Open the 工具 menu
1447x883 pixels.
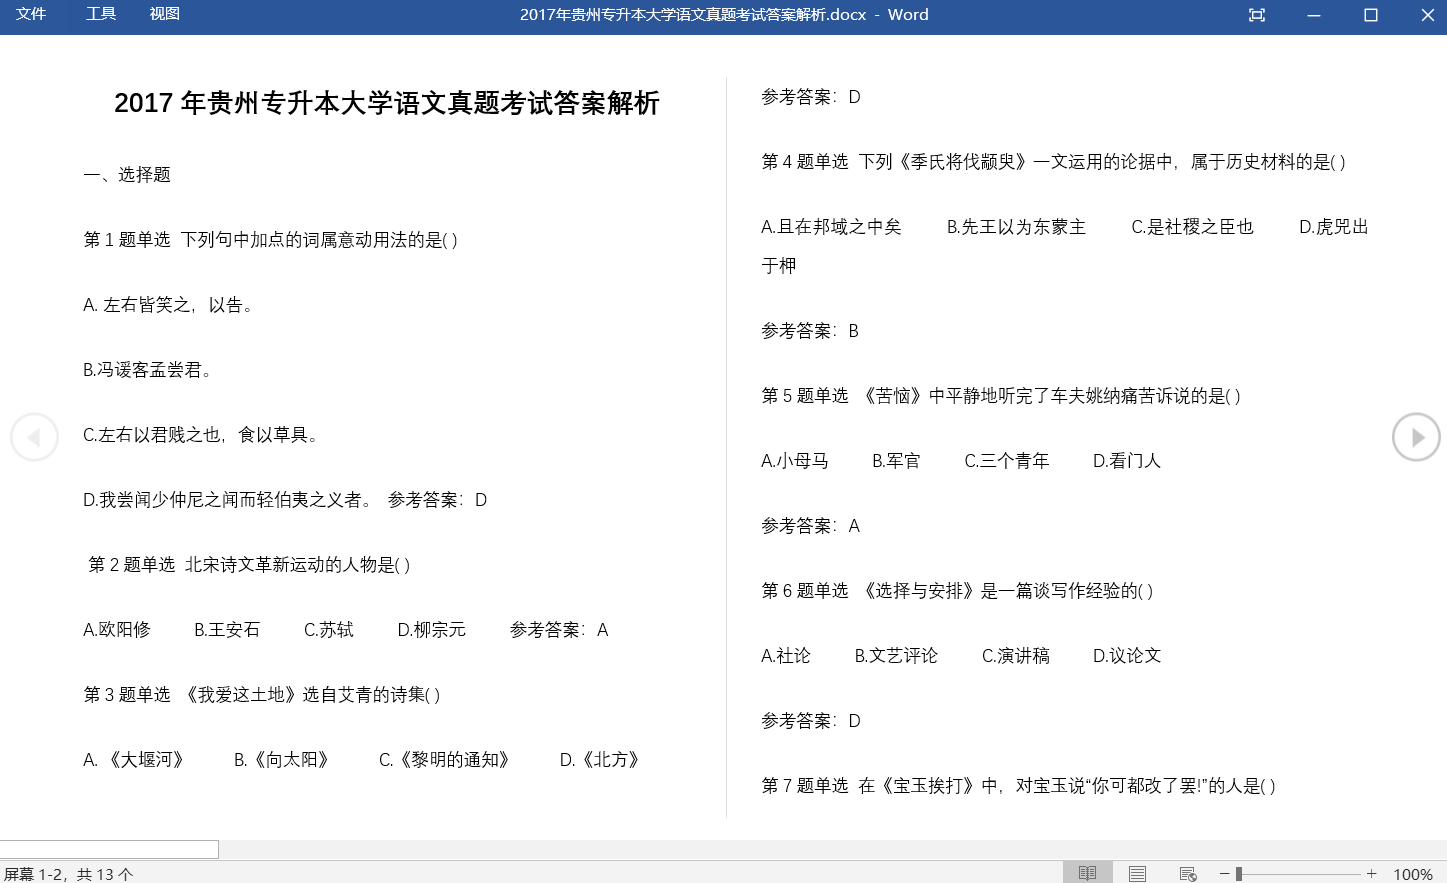pyautogui.click(x=101, y=14)
